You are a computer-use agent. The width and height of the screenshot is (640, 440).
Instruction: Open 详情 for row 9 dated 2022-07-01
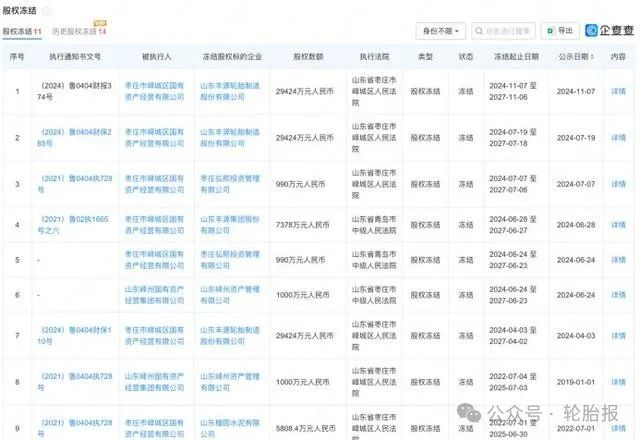click(x=618, y=429)
